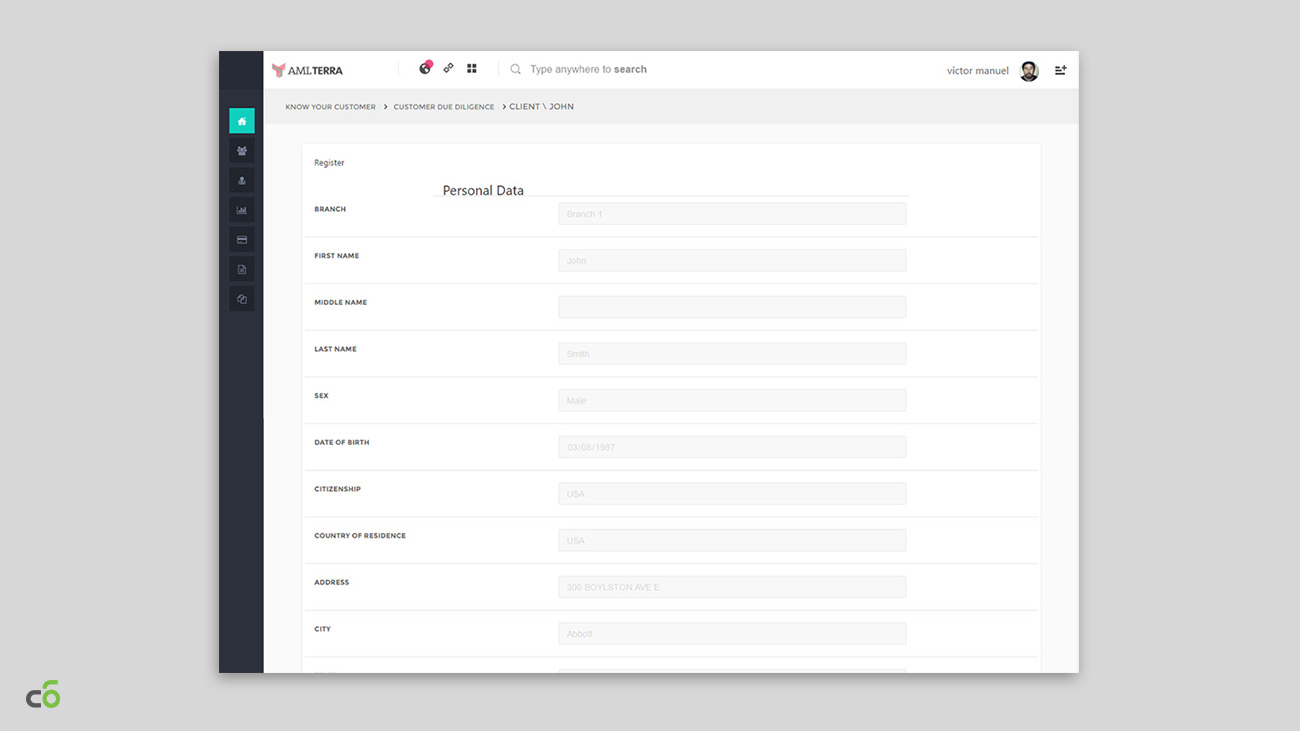Click the chain link icon in header
This screenshot has height=731, width=1300.
tap(448, 68)
